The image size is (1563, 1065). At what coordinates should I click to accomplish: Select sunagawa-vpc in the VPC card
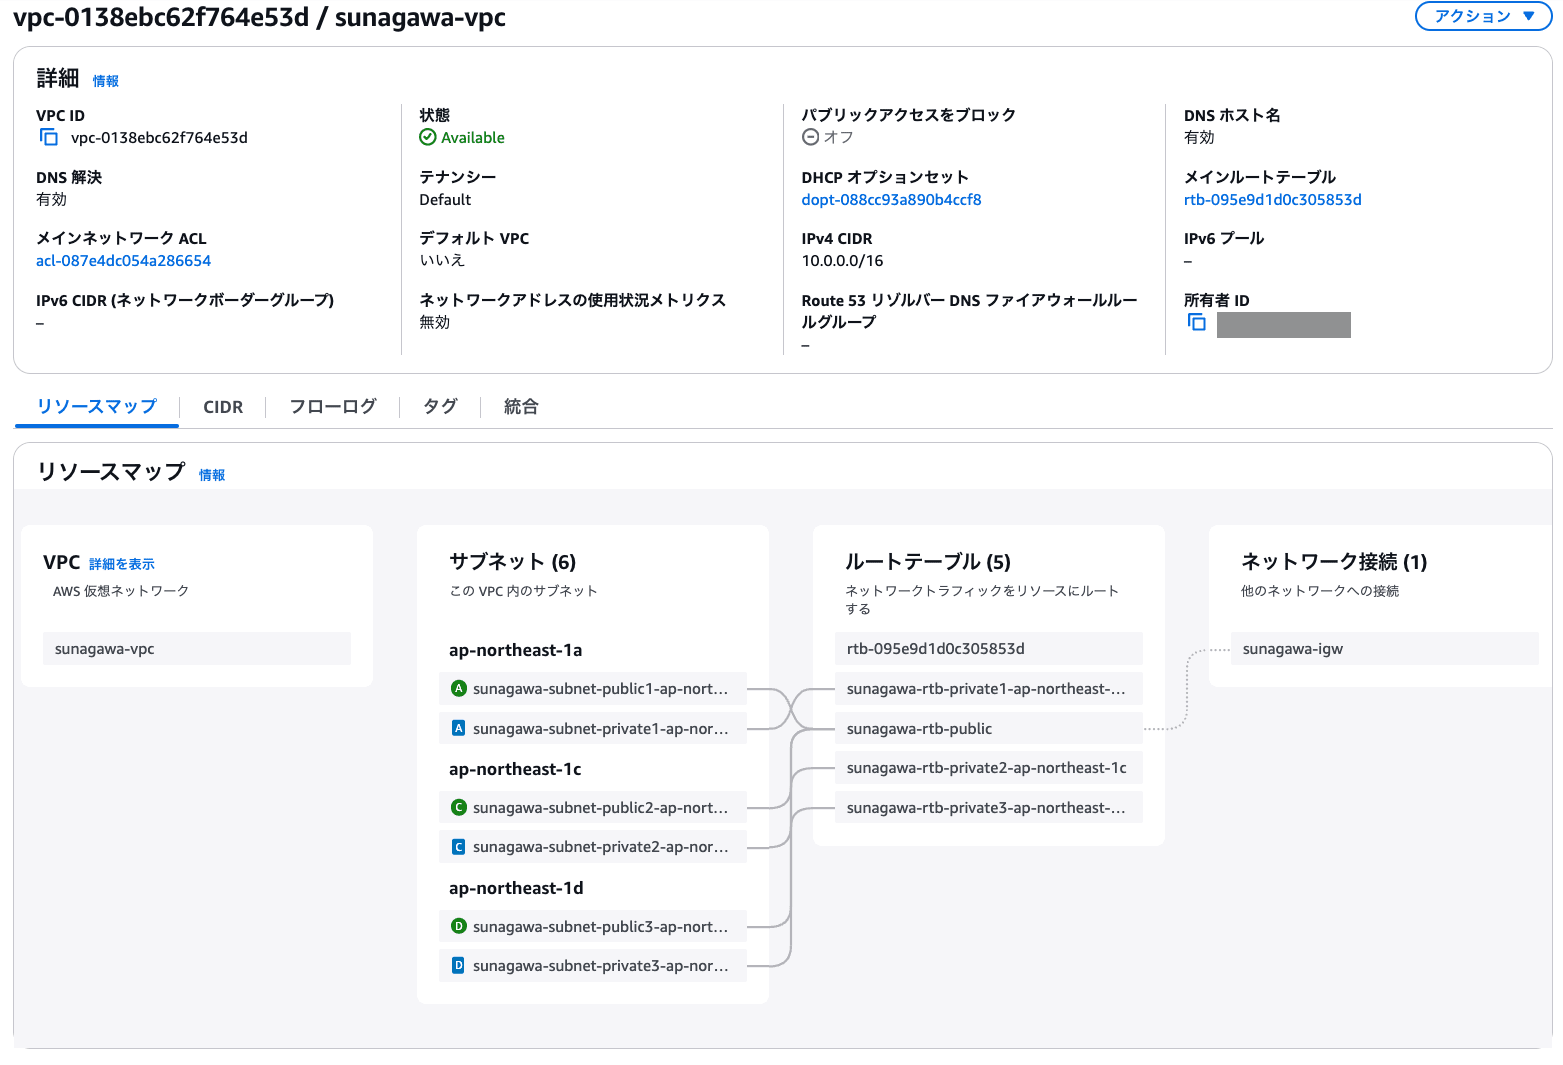[197, 648]
